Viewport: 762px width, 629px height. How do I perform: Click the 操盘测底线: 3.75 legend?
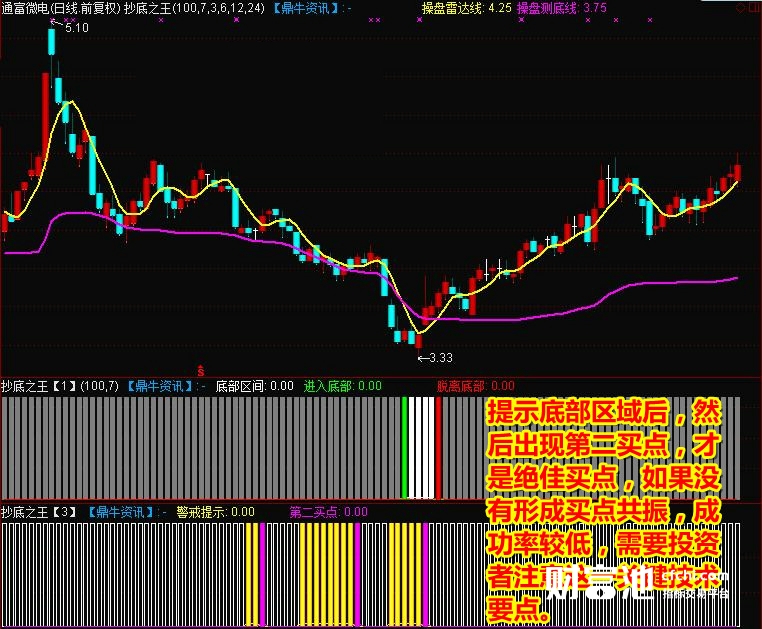(x=561, y=8)
